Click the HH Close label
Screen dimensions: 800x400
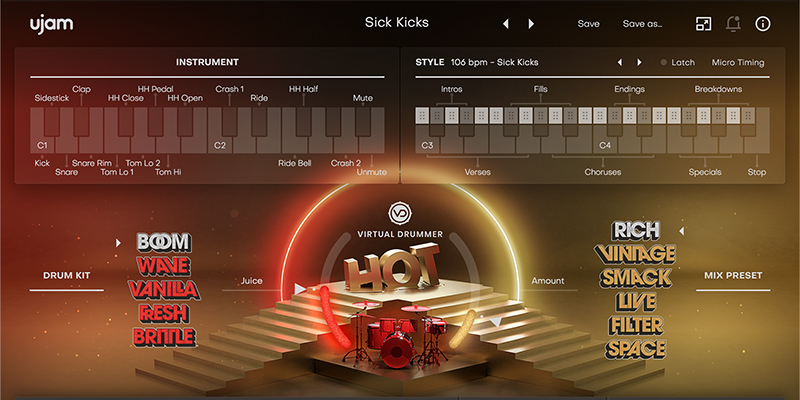point(126,98)
